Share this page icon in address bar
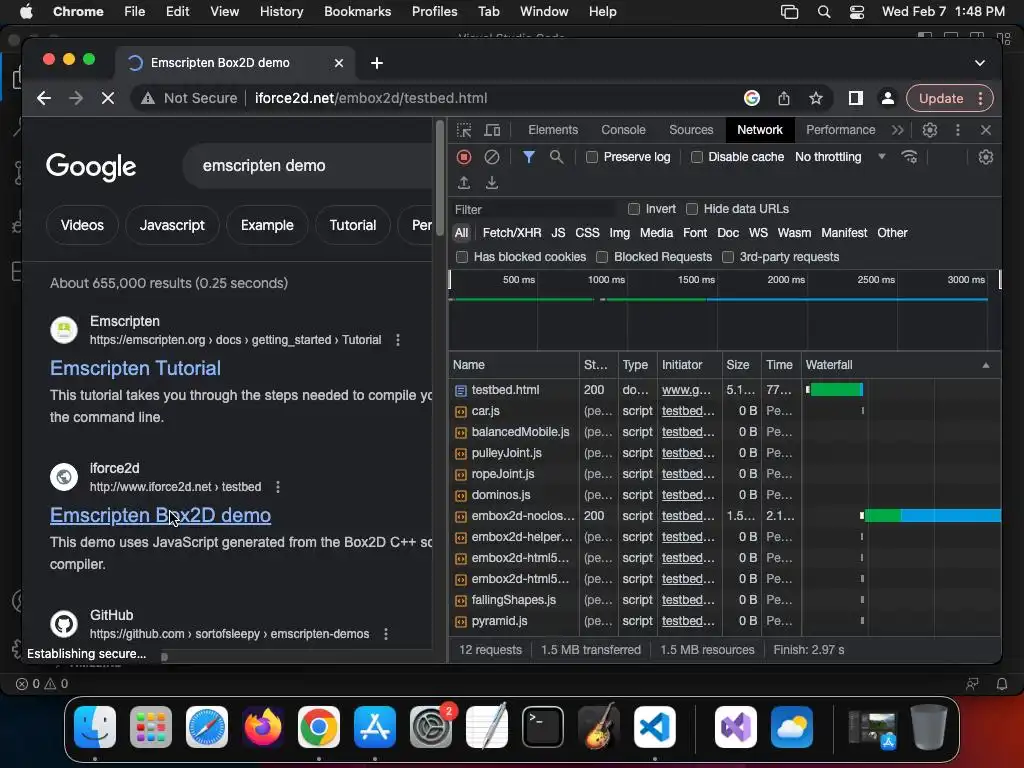The image size is (1024, 768). pos(784,98)
